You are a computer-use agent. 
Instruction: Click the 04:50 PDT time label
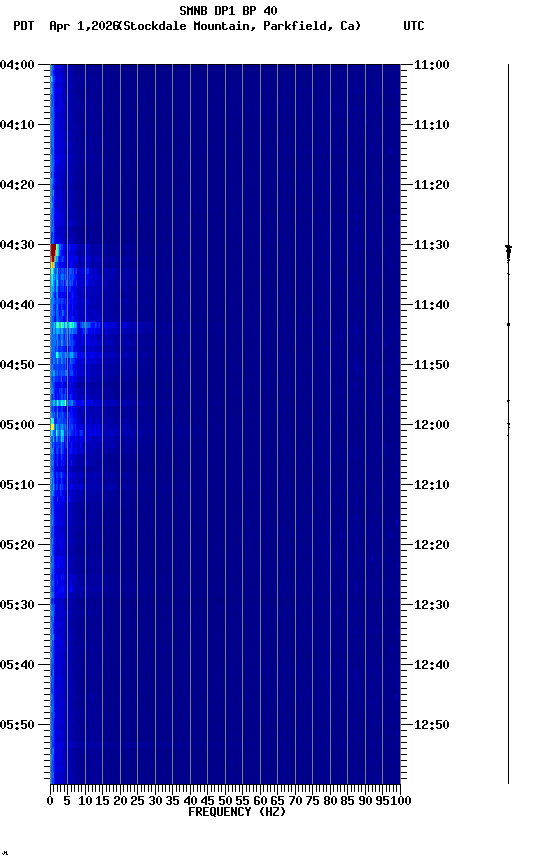[17, 365]
